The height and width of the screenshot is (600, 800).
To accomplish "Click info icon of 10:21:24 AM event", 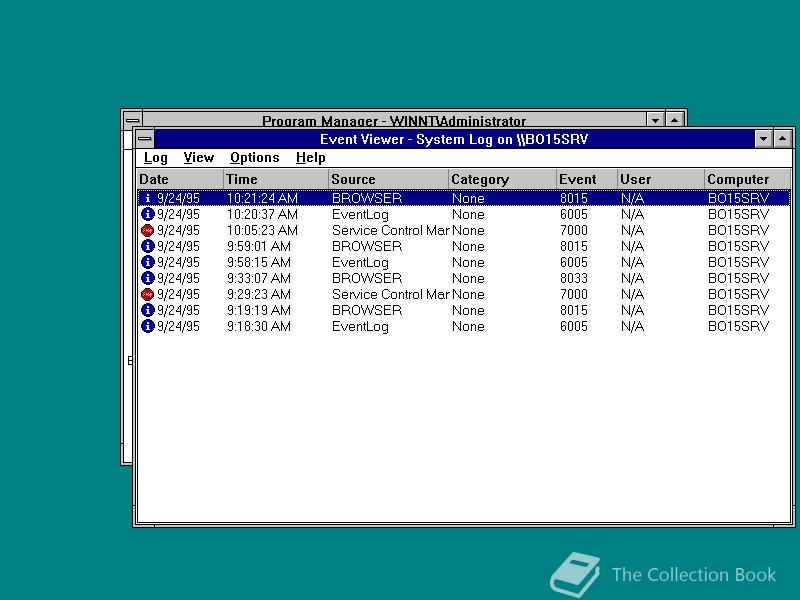I will click(x=147, y=198).
